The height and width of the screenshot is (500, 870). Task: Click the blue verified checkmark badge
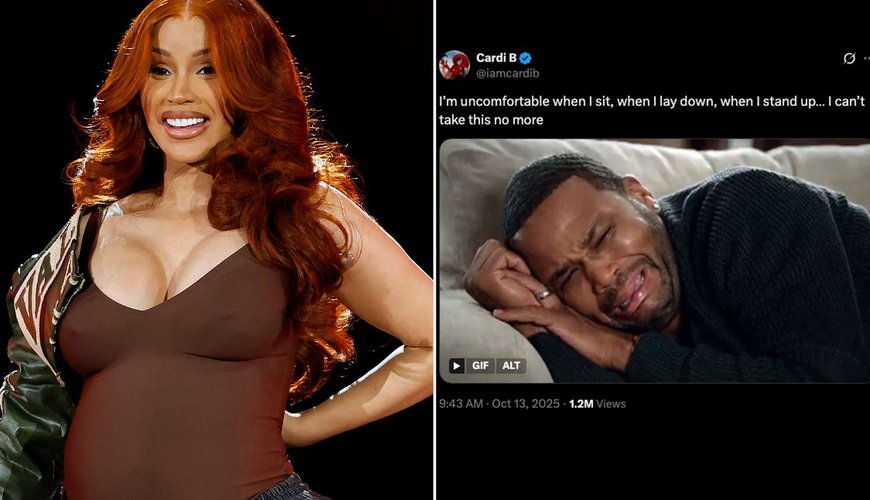click(x=525, y=58)
